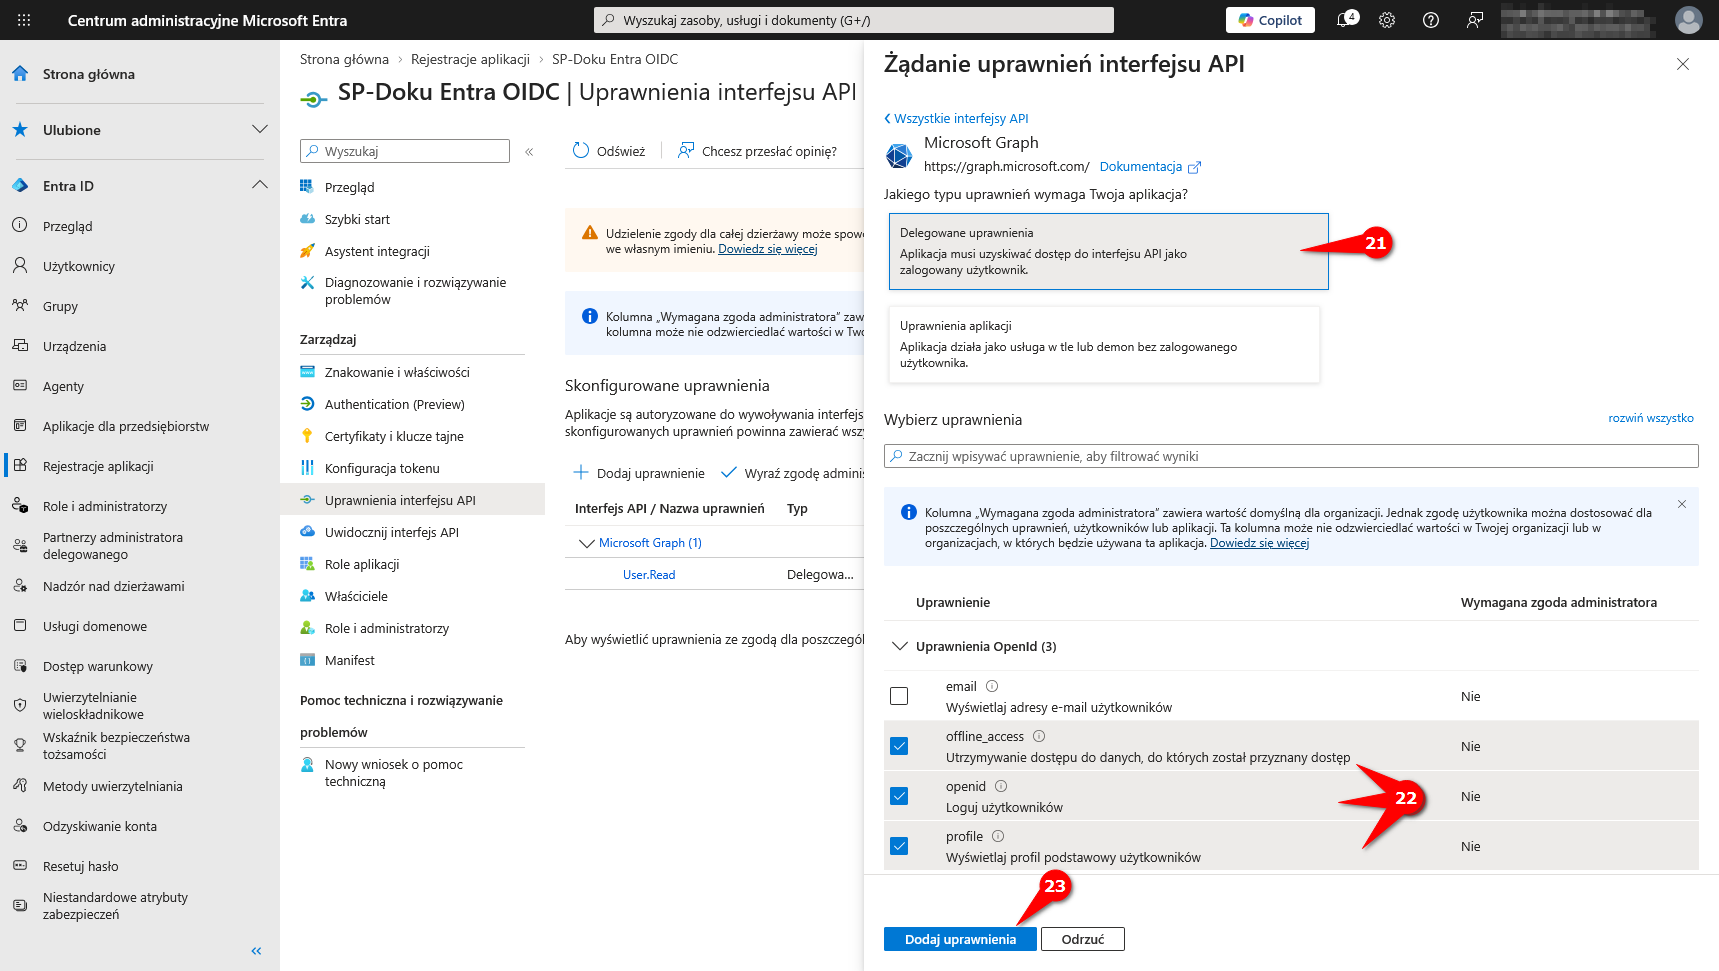The width and height of the screenshot is (1719, 971).
Task: Click rozwiń wszystko to expand all
Action: pyautogui.click(x=1650, y=418)
